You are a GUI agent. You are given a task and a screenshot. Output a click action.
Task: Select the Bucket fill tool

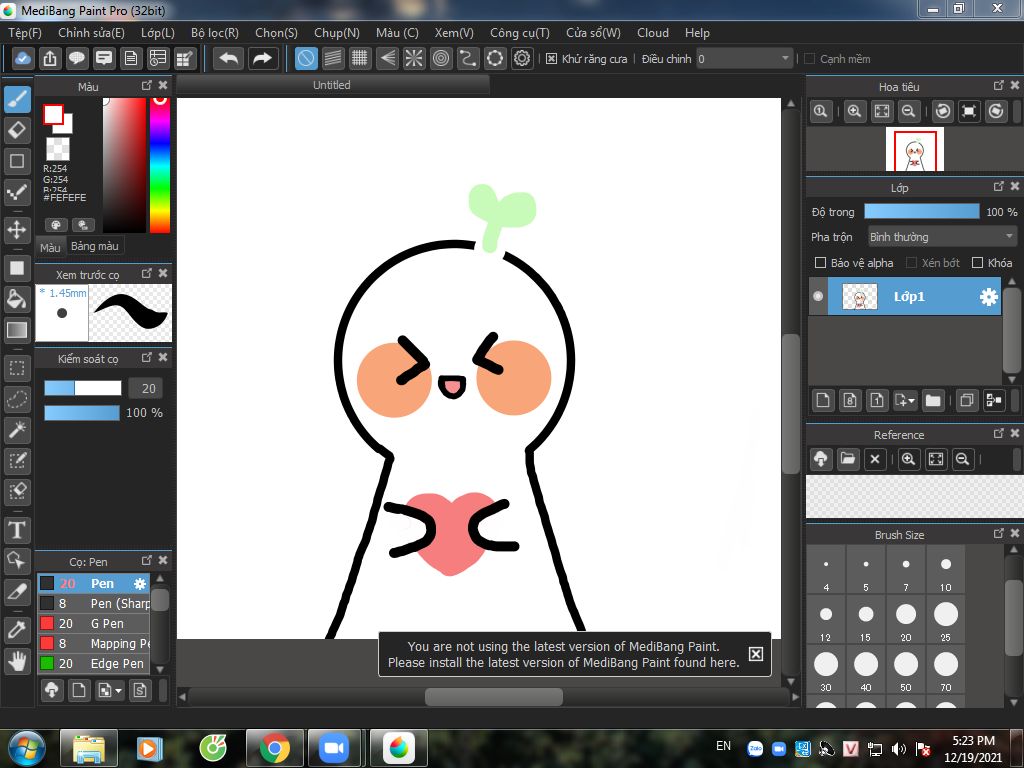click(18, 299)
